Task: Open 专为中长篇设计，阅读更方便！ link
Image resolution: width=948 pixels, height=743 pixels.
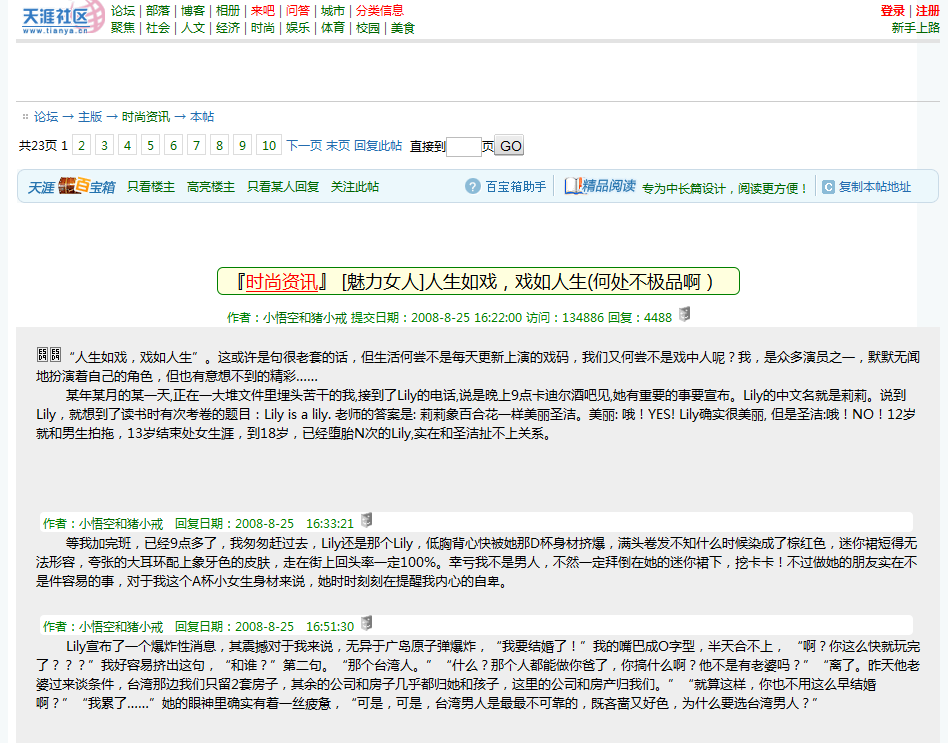Action: [x=725, y=189]
